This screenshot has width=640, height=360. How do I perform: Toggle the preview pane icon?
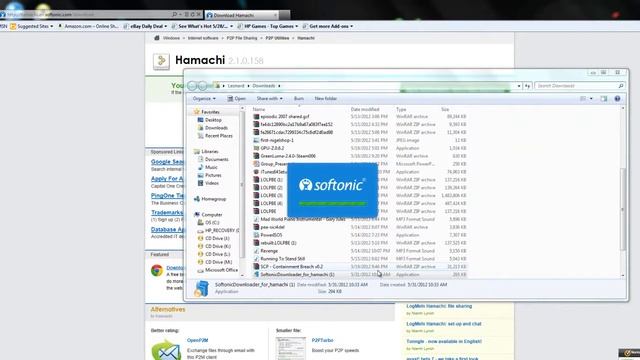point(603,98)
